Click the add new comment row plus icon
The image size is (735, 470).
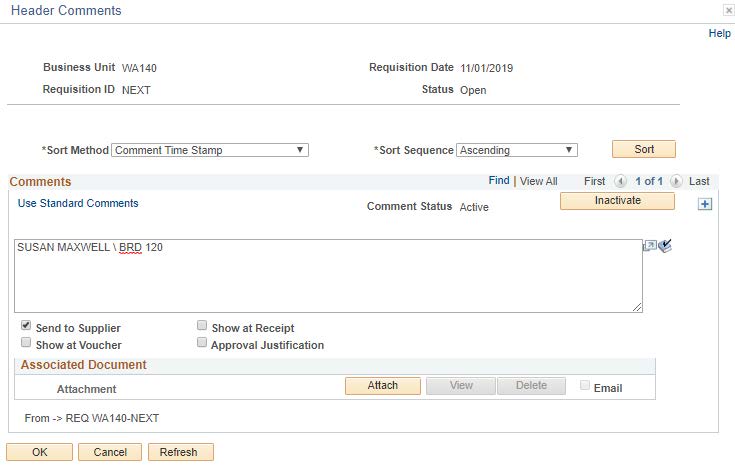[x=704, y=204]
